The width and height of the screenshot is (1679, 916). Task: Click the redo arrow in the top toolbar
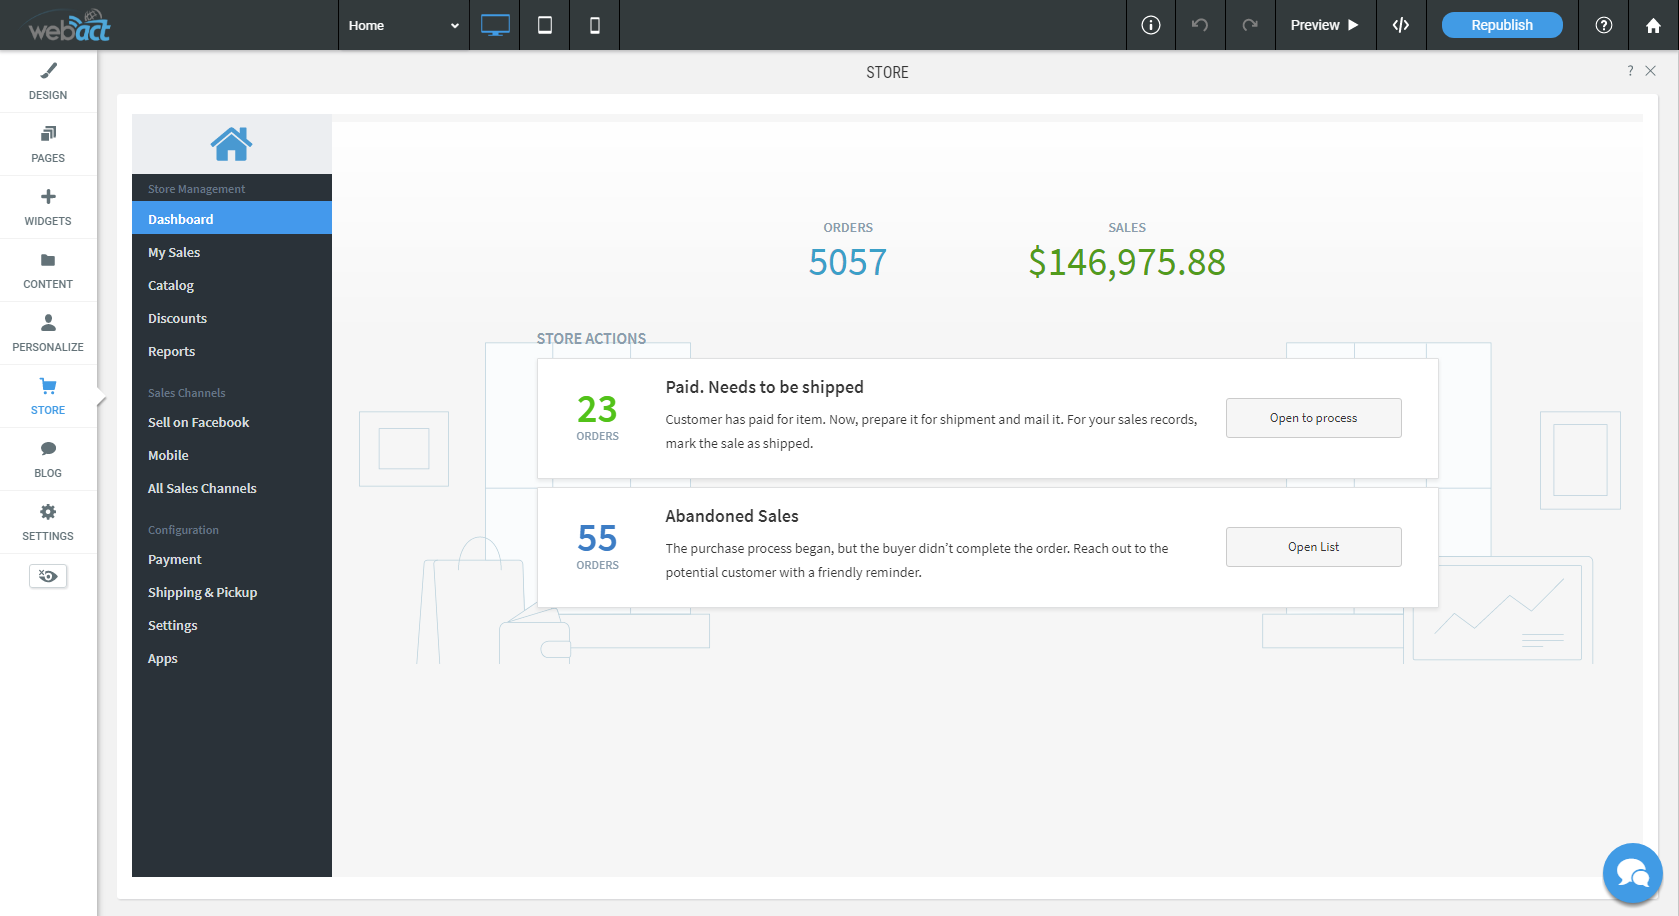coord(1250,25)
